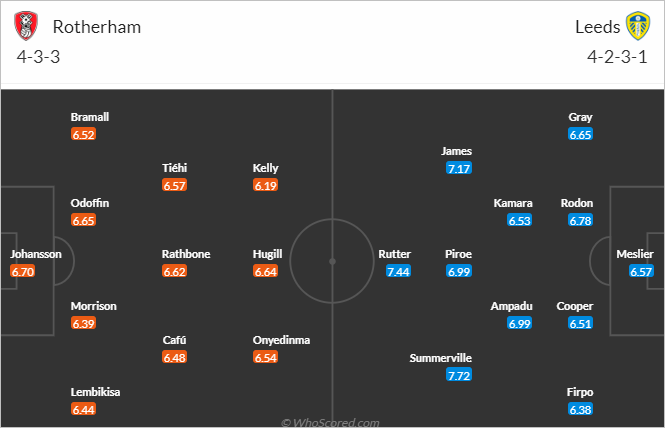The image size is (665, 428).
Task: Click the Rotherham club crest icon
Action: coord(26,26)
